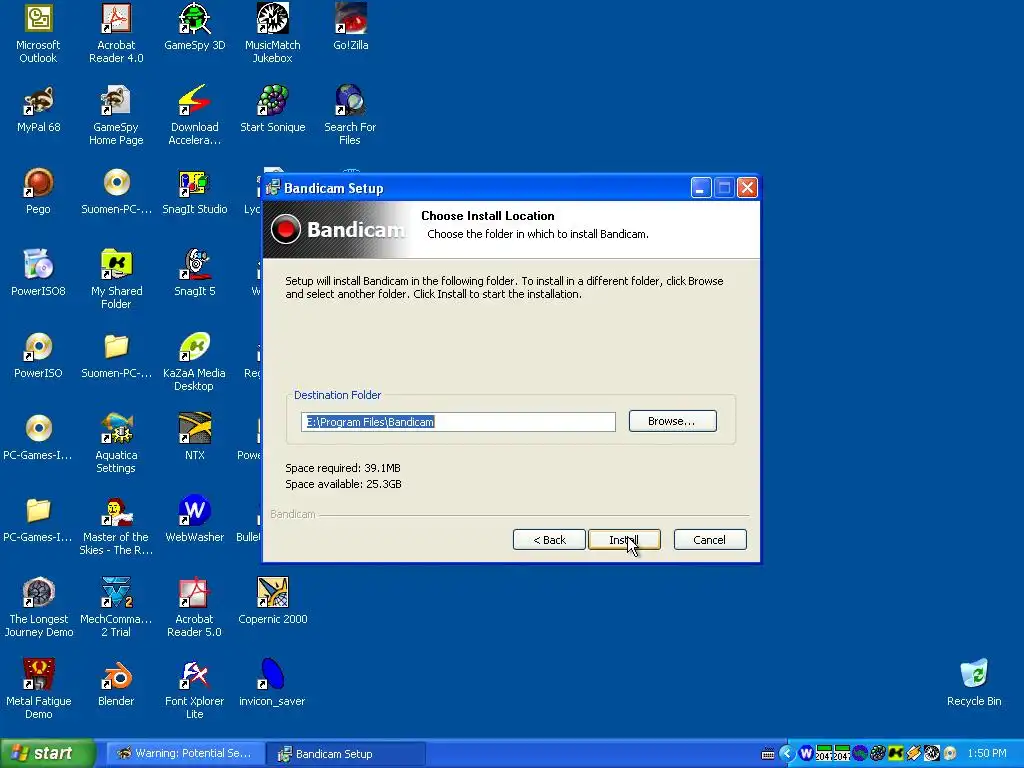
Task: Select the Metal Fatigue Demo icon
Action: coord(39,689)
